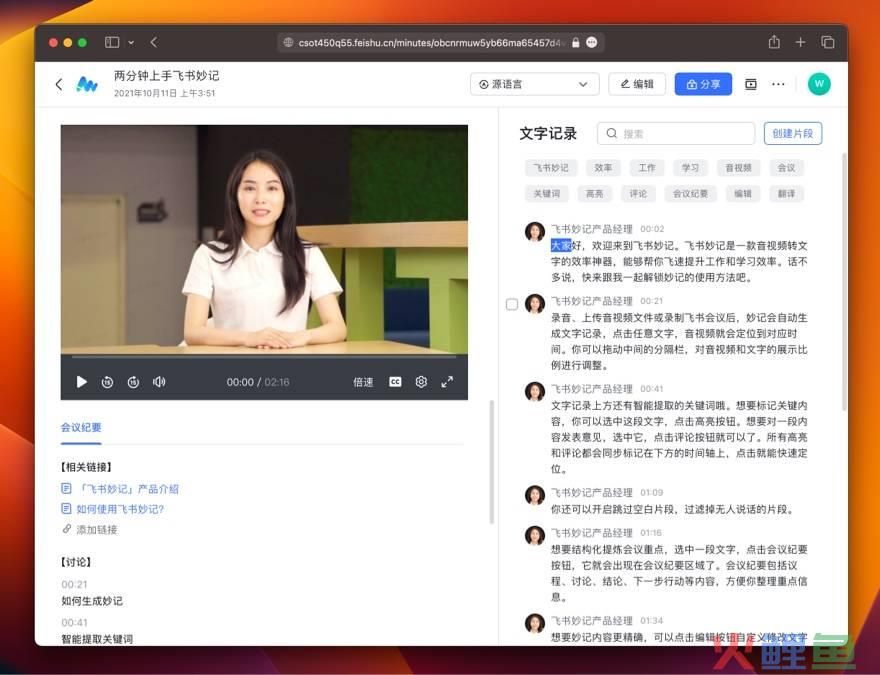Click 添加链接 to add link
This screenshot has height=675, width=880.
coord(90,530)
